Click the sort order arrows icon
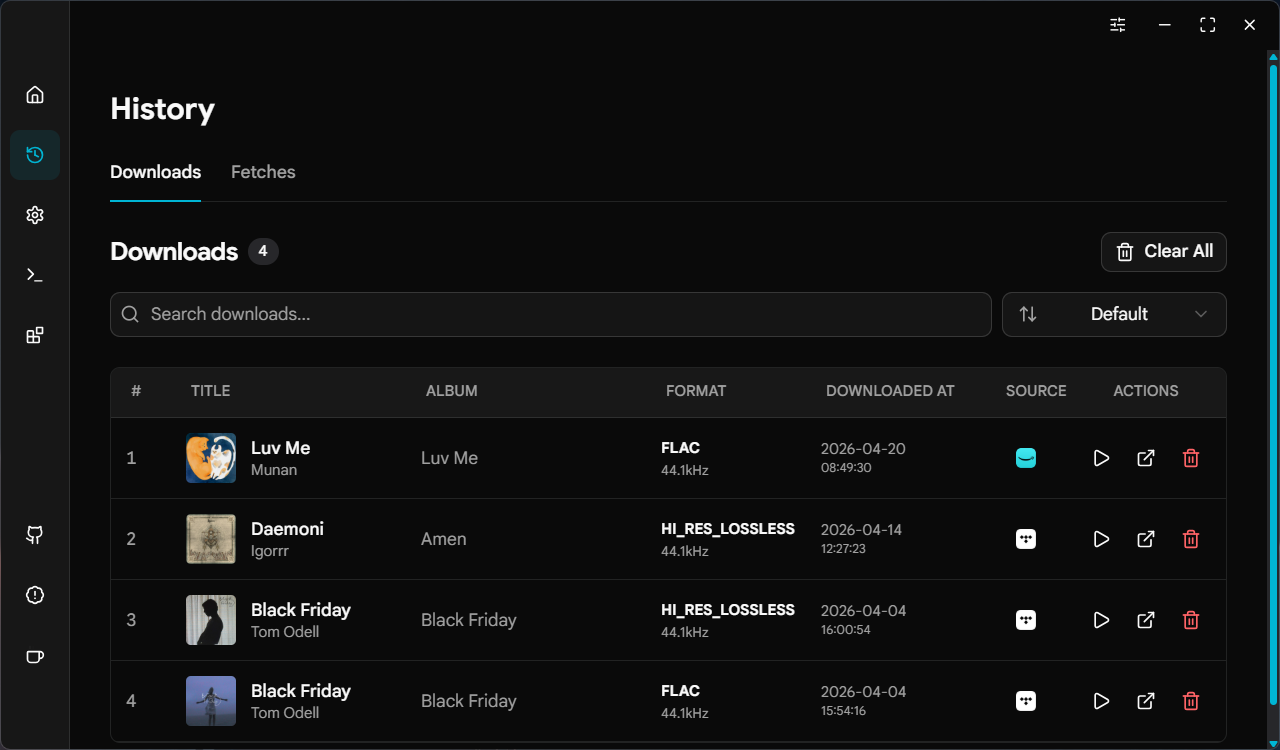Screen dimensions: 1280x750 click(x=1028, y=314)
